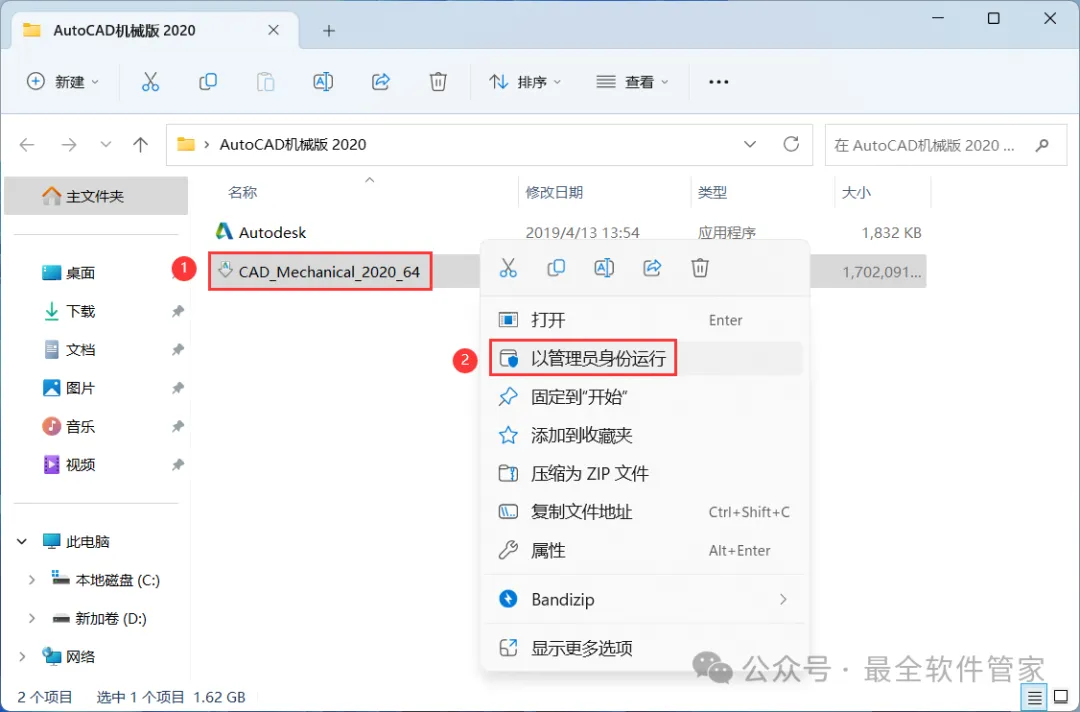
Task: Select 固定到"开始" in the context menu
Action: coord(645,397)
